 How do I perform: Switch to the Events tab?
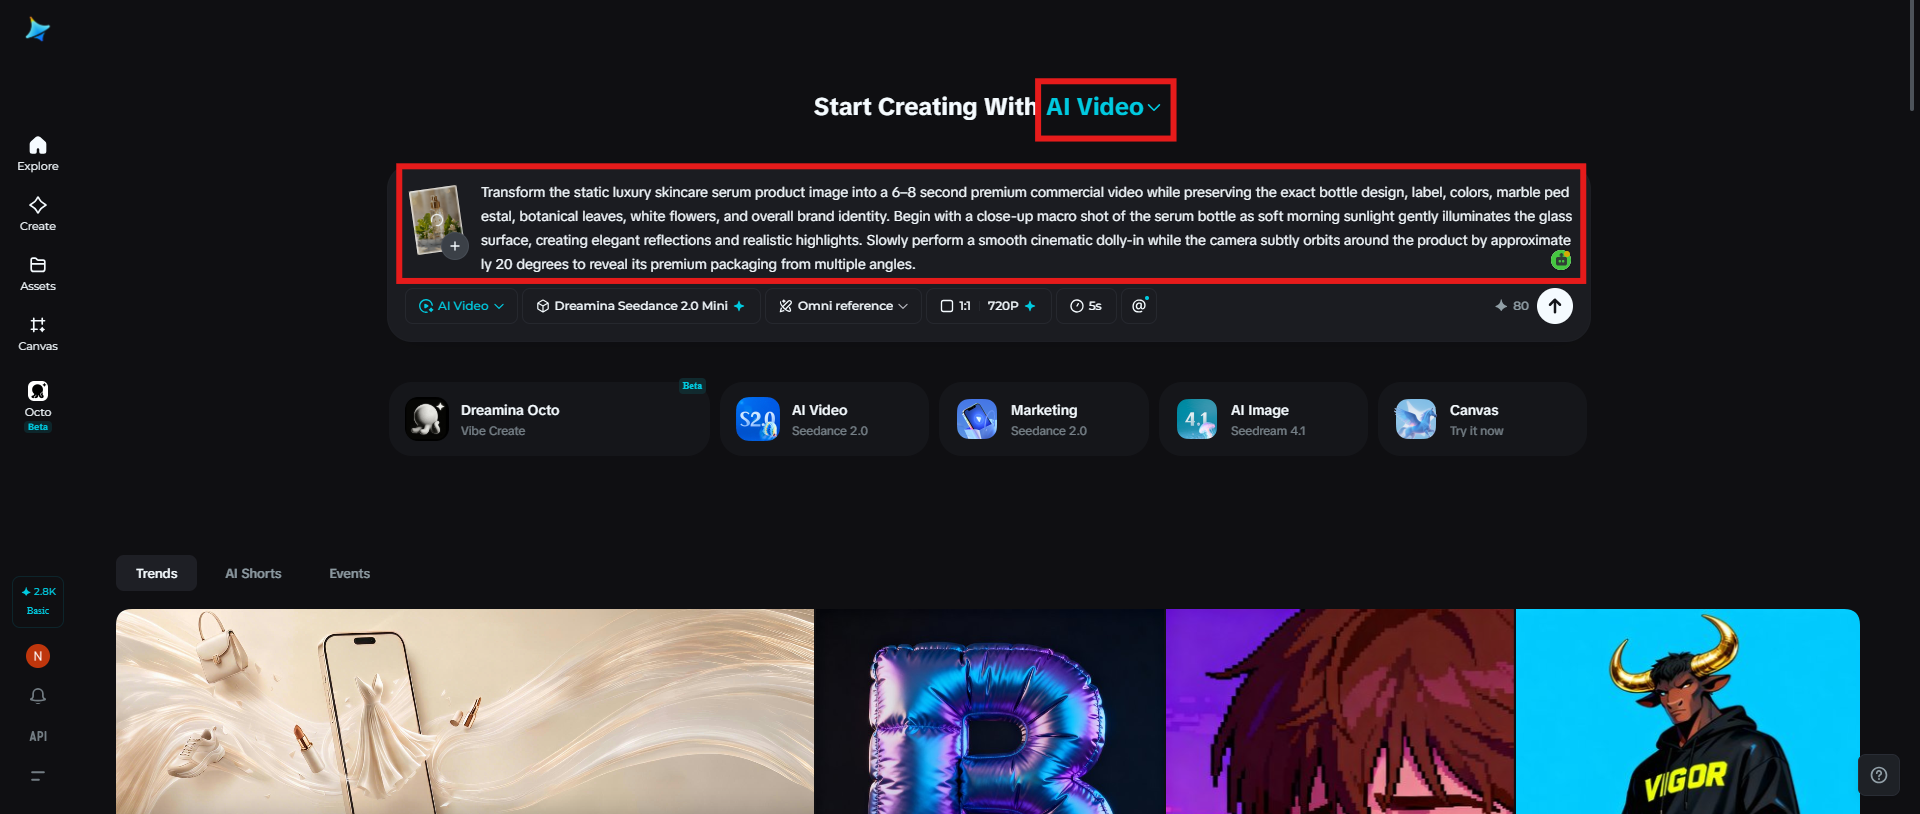[349, 573]
